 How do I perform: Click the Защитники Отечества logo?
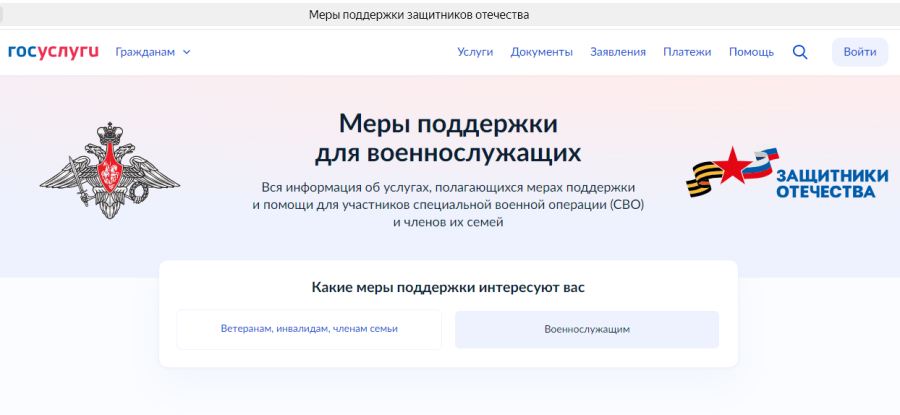coord(787,173)
